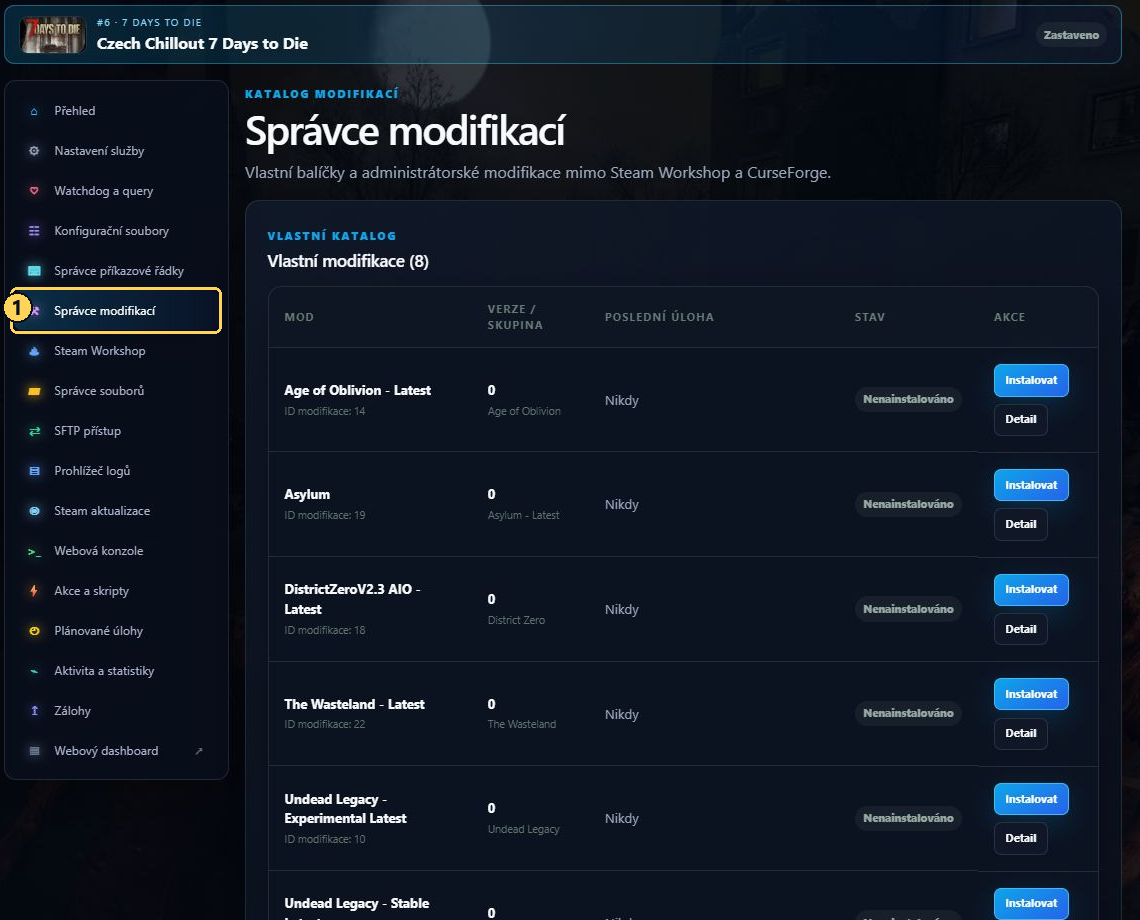
Task: Install The Wasteland - Latest mod
Action: click(x=1031, y=695)
